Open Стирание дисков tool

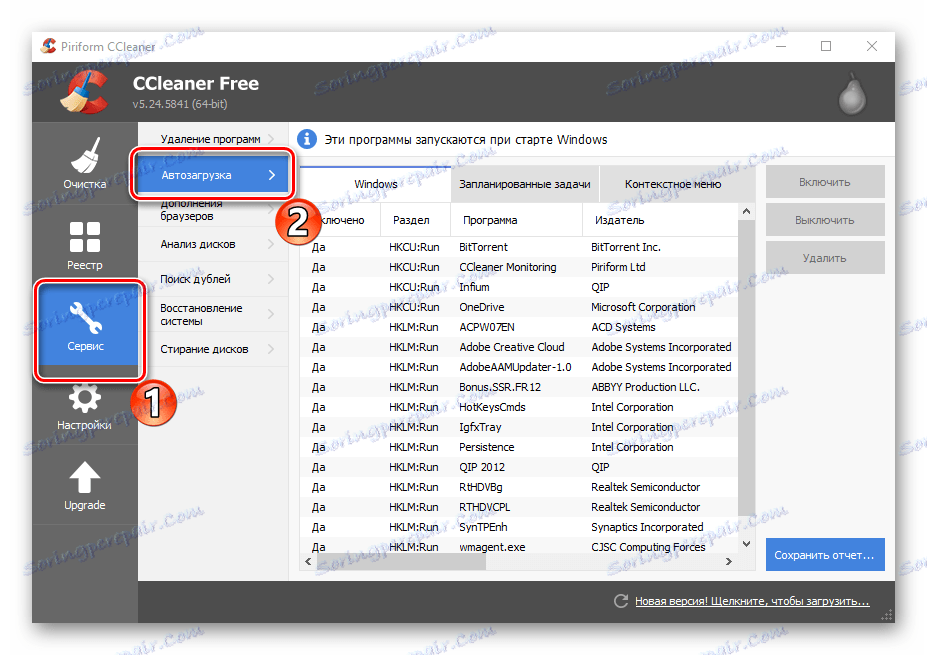(x=213, y=349)
